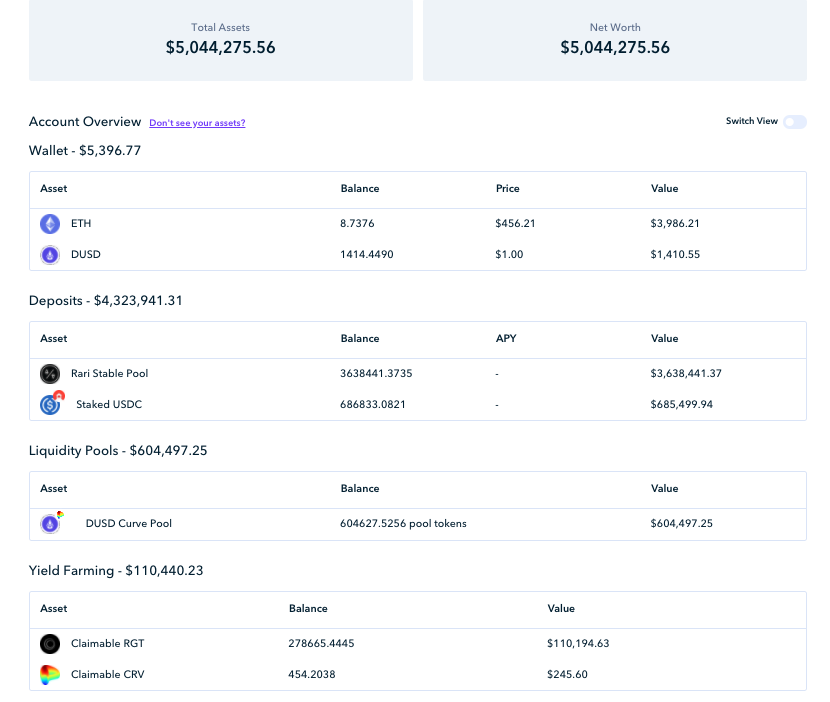Click the 604627.5256 pool tokens balance
This screenshot has height=702, width=830.
pos(403,524)
